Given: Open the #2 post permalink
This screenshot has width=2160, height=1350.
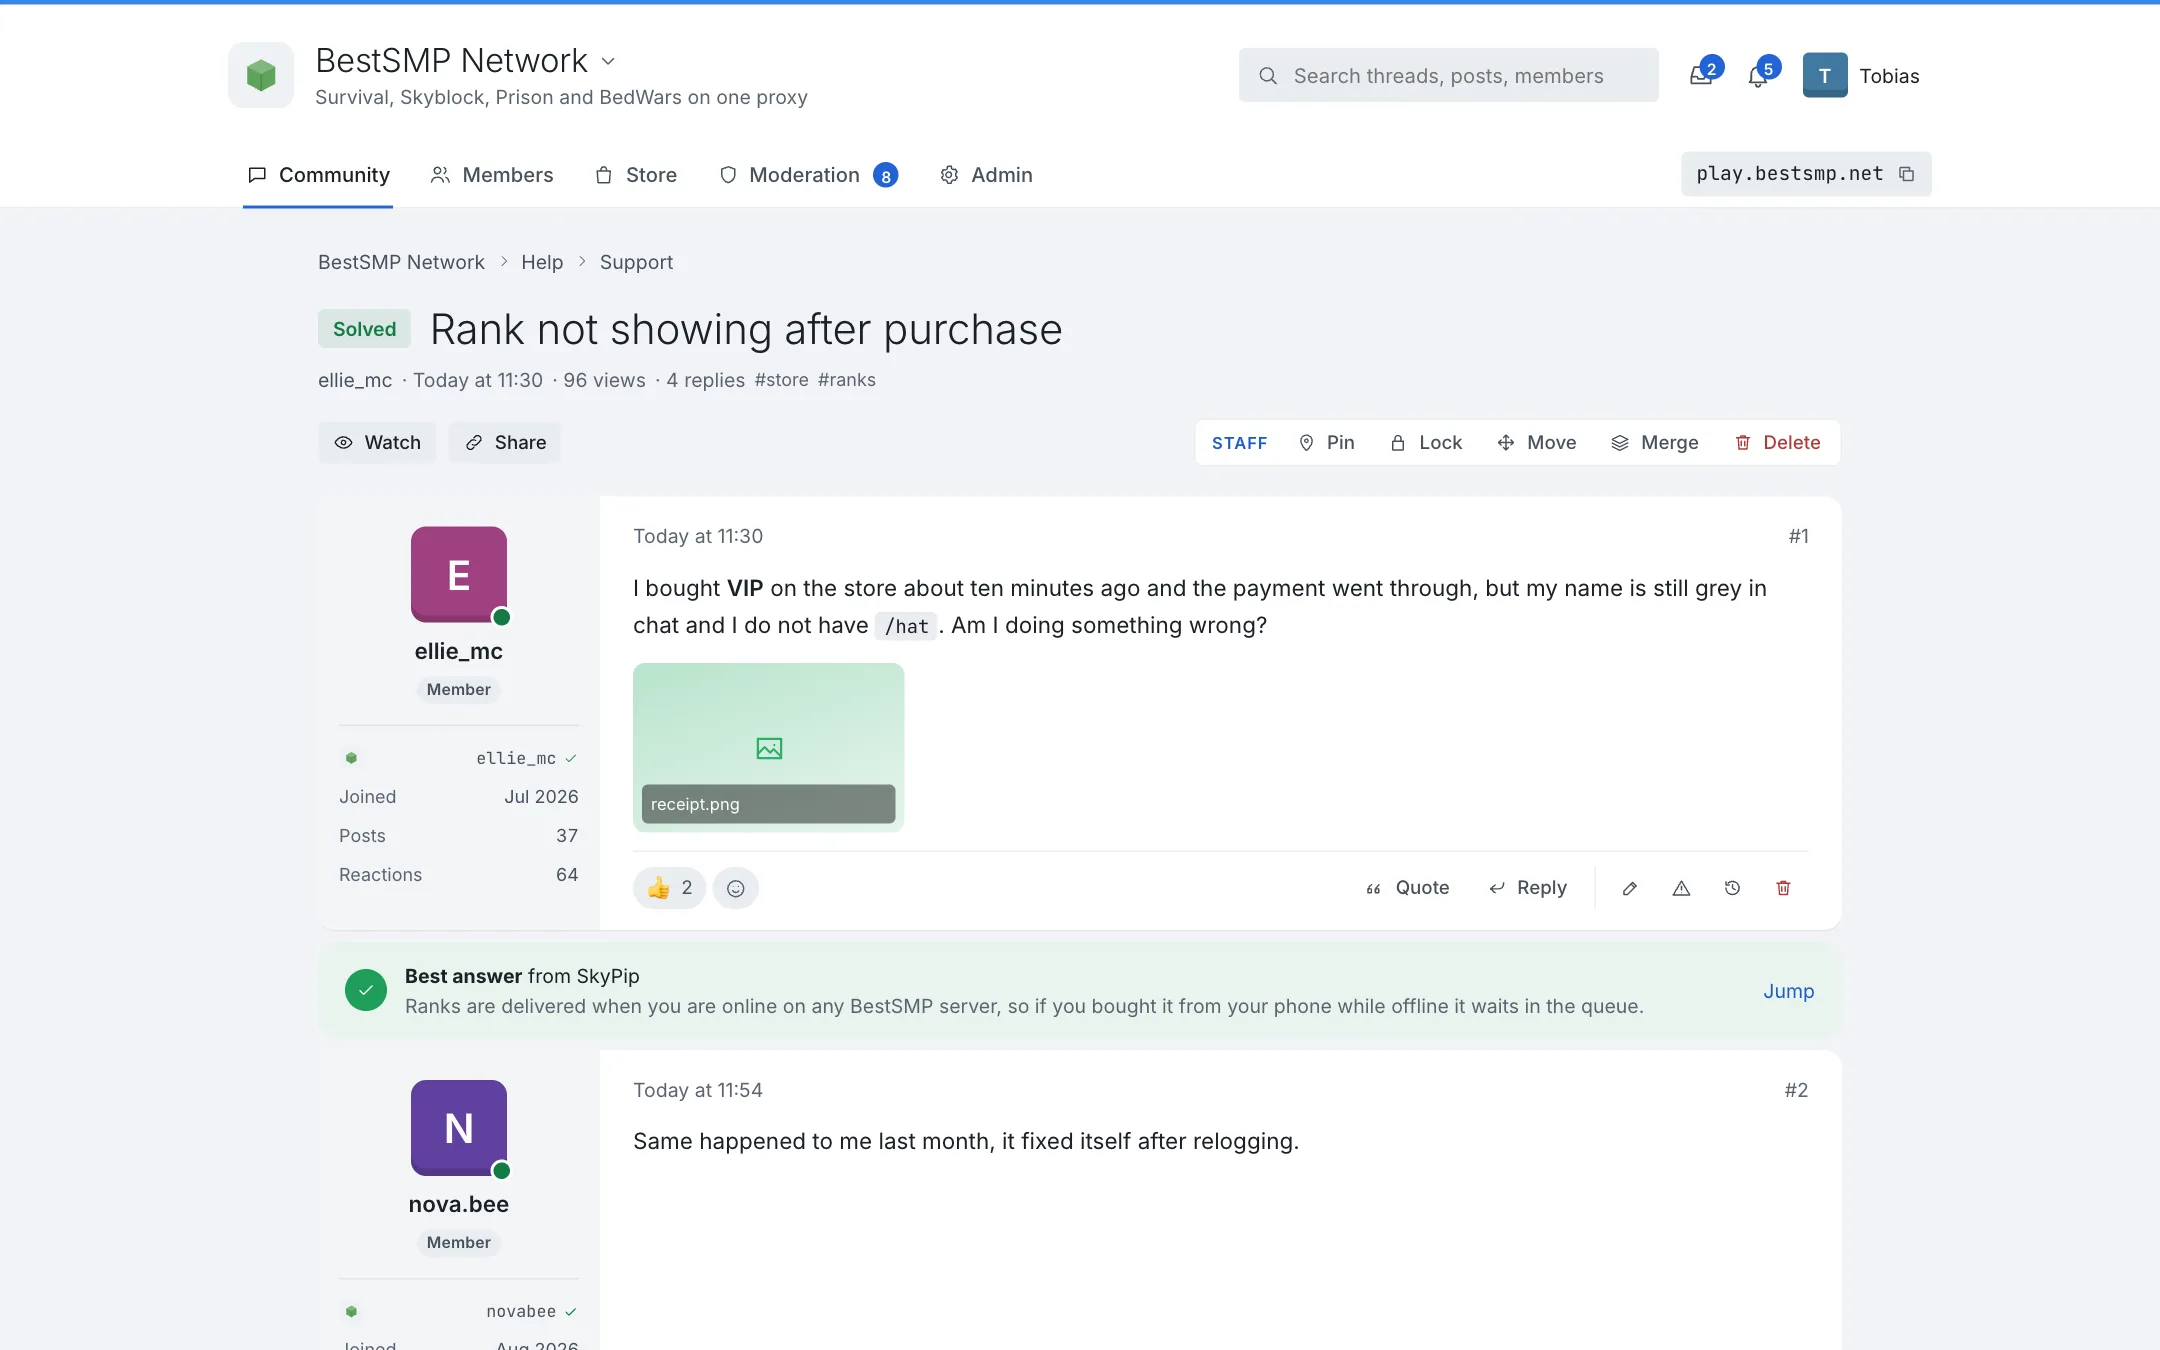Looking at the screenshot, I should [1796, 1090].
